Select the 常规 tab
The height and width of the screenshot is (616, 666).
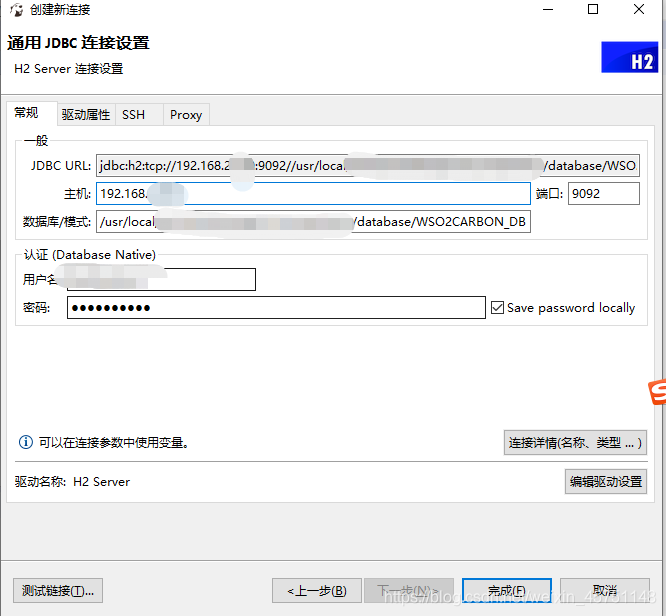(32, 113)
